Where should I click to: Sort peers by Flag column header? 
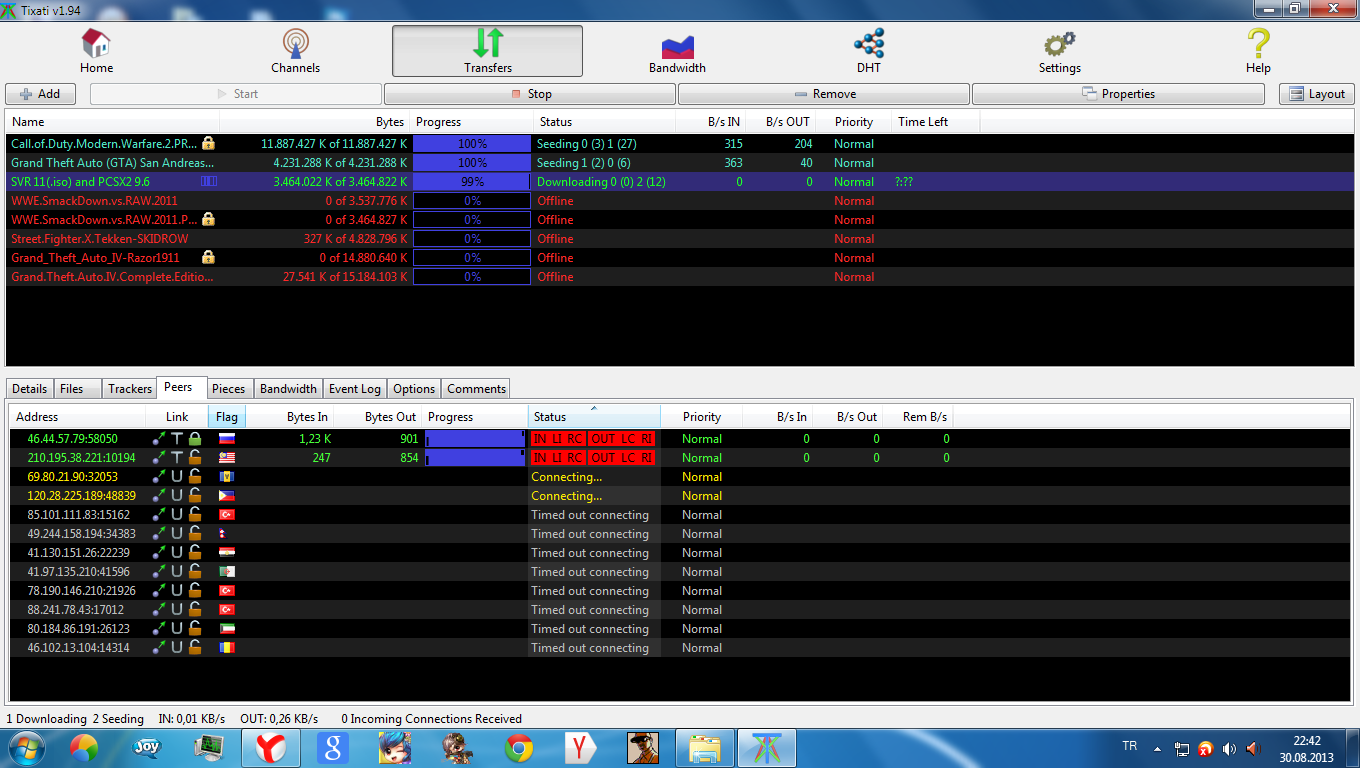[227, 416]
